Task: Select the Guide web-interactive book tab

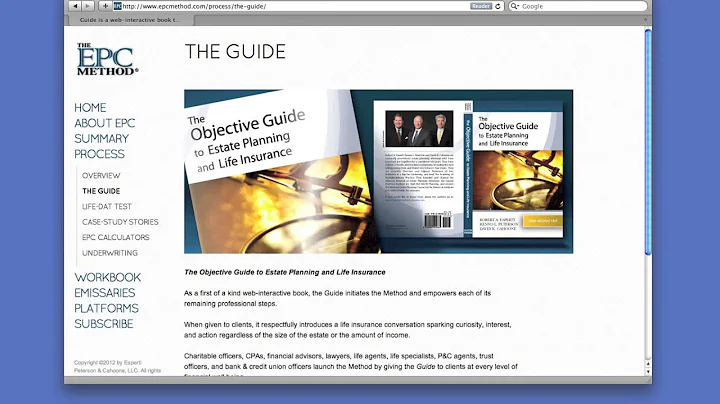Action: (x=130, y=20)
